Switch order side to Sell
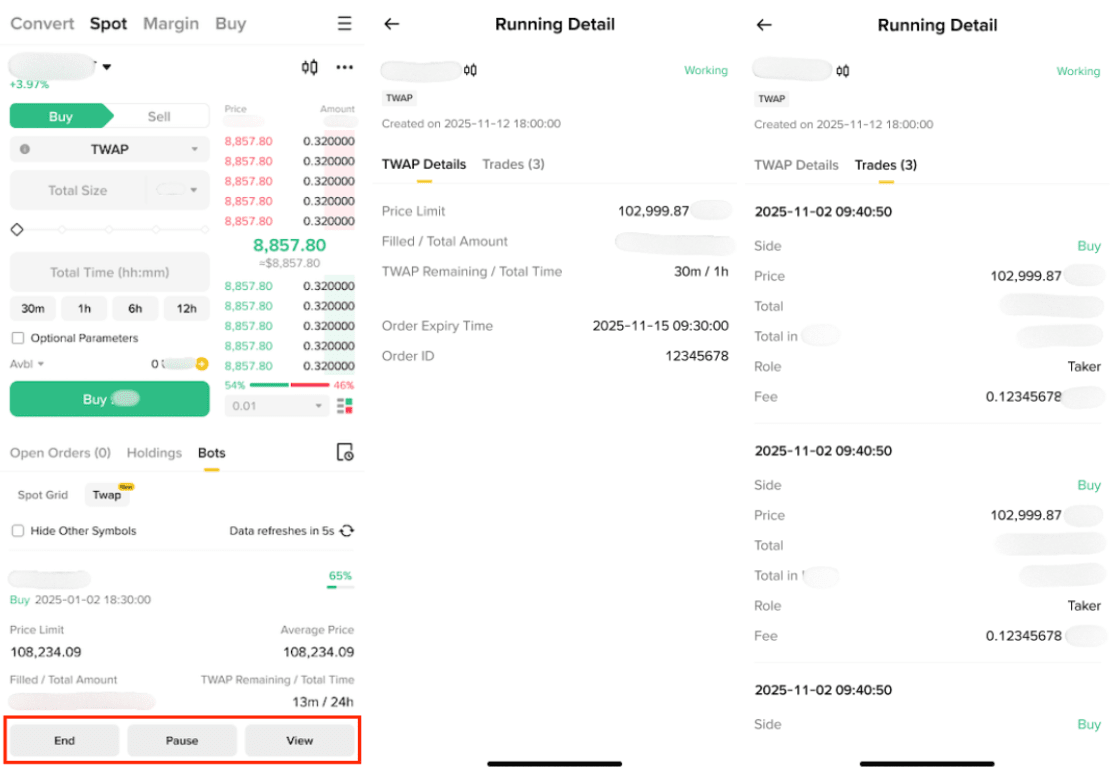The width and height of the screenshot is (1115, 773). tap(159, 116)
